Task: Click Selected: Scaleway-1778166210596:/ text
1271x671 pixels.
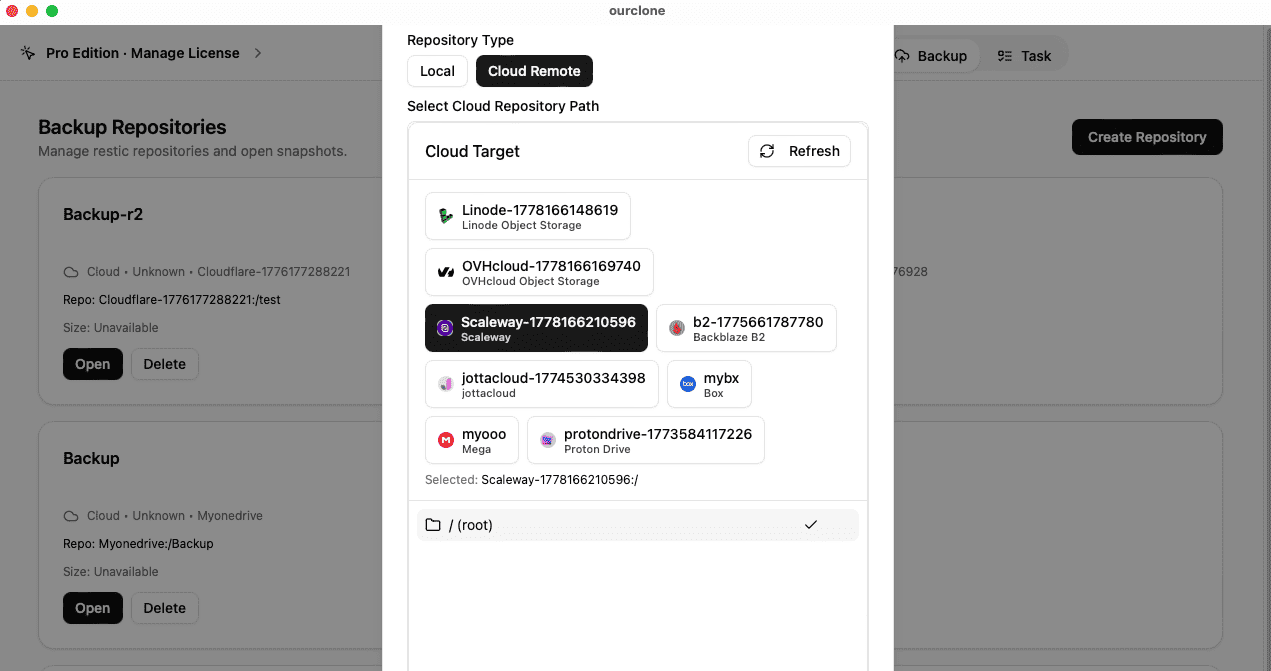Action: tap(532, 480)
